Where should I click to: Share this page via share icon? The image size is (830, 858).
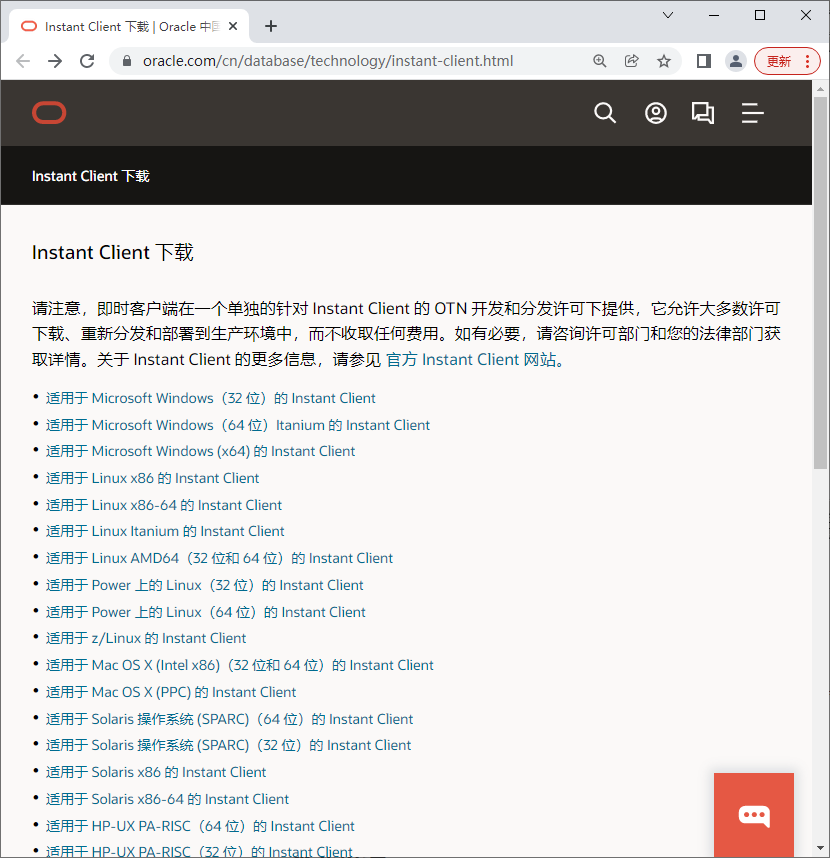pyautogui.click(x=631, y=61)
